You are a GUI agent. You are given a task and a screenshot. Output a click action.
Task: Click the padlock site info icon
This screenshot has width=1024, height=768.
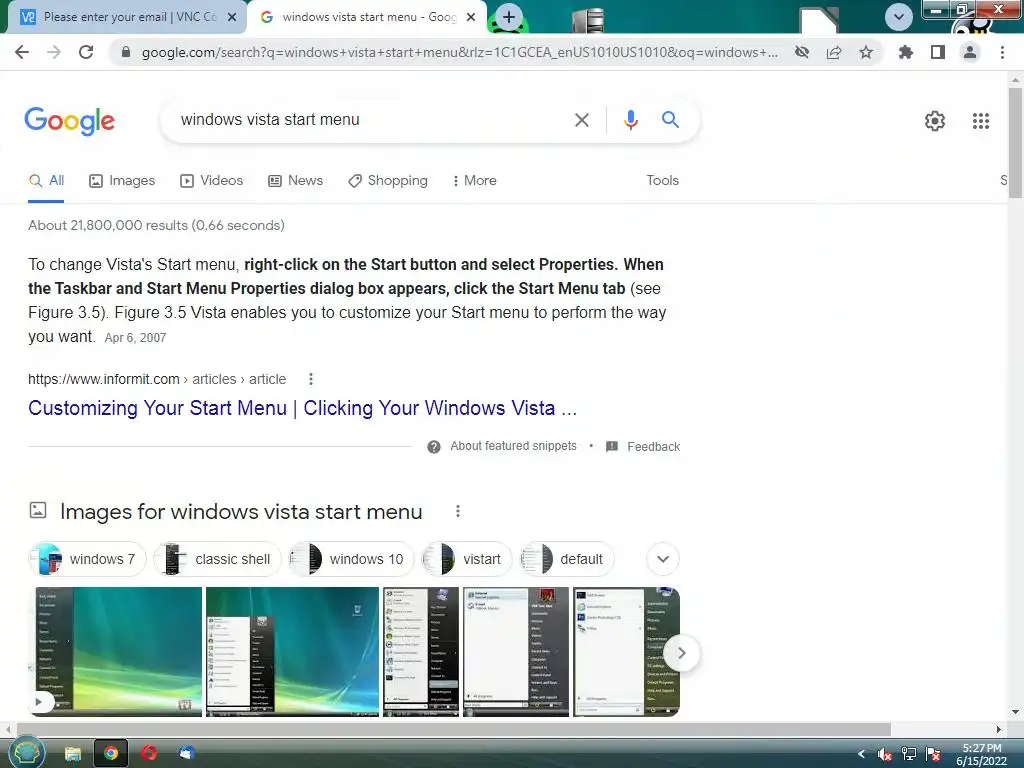click(x=126, y=52)
